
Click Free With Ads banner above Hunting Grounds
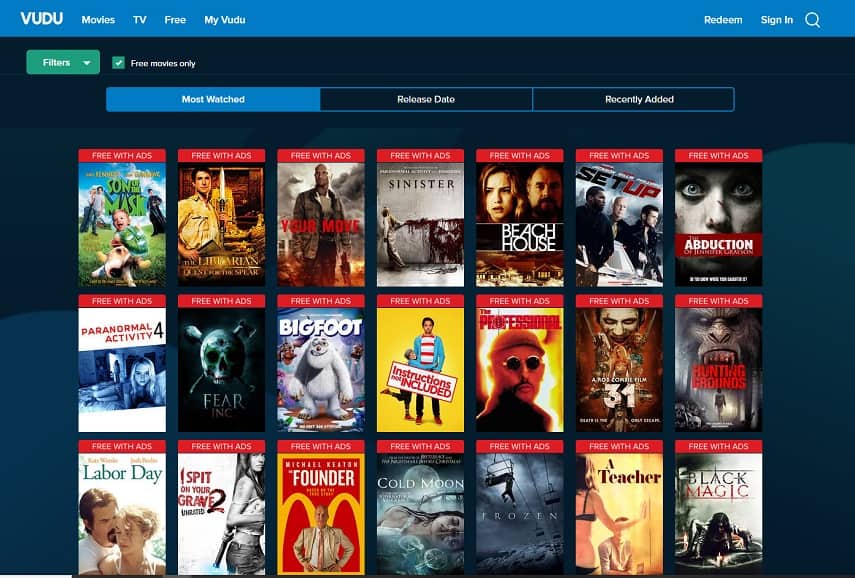click(719, 301)
